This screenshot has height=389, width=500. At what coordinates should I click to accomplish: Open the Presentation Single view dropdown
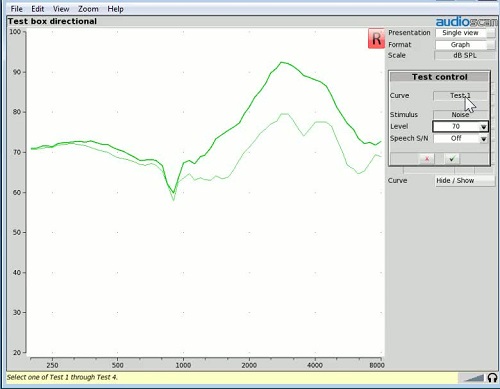coord(465,33)
